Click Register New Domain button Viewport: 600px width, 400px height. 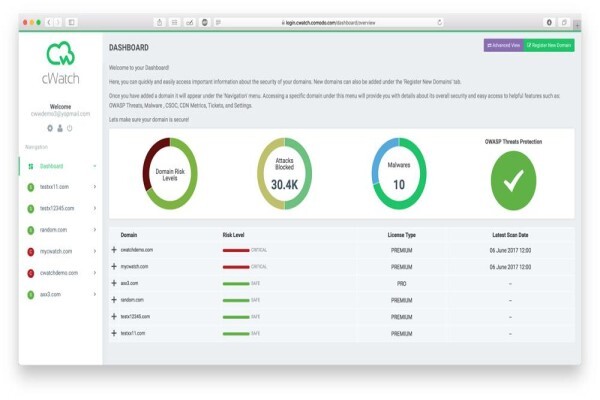point(549,45)
